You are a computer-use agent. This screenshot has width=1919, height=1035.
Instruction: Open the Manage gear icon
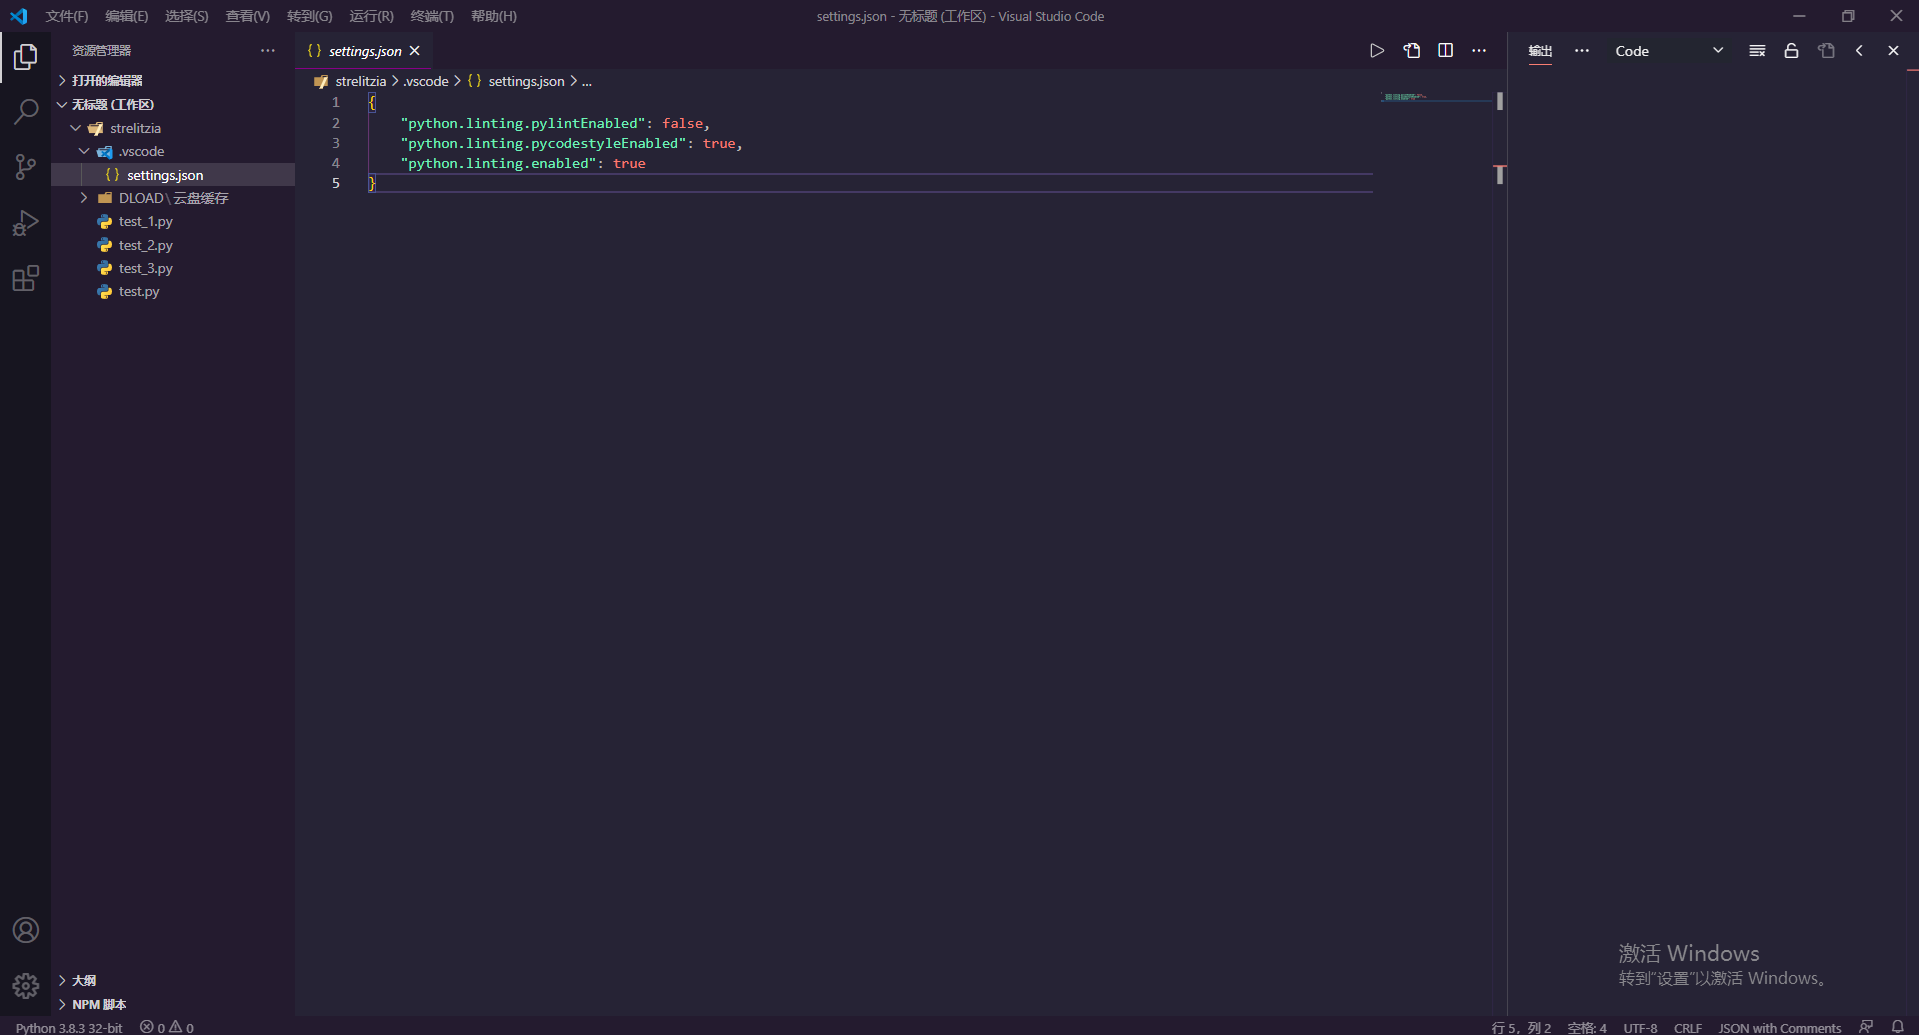26,986
